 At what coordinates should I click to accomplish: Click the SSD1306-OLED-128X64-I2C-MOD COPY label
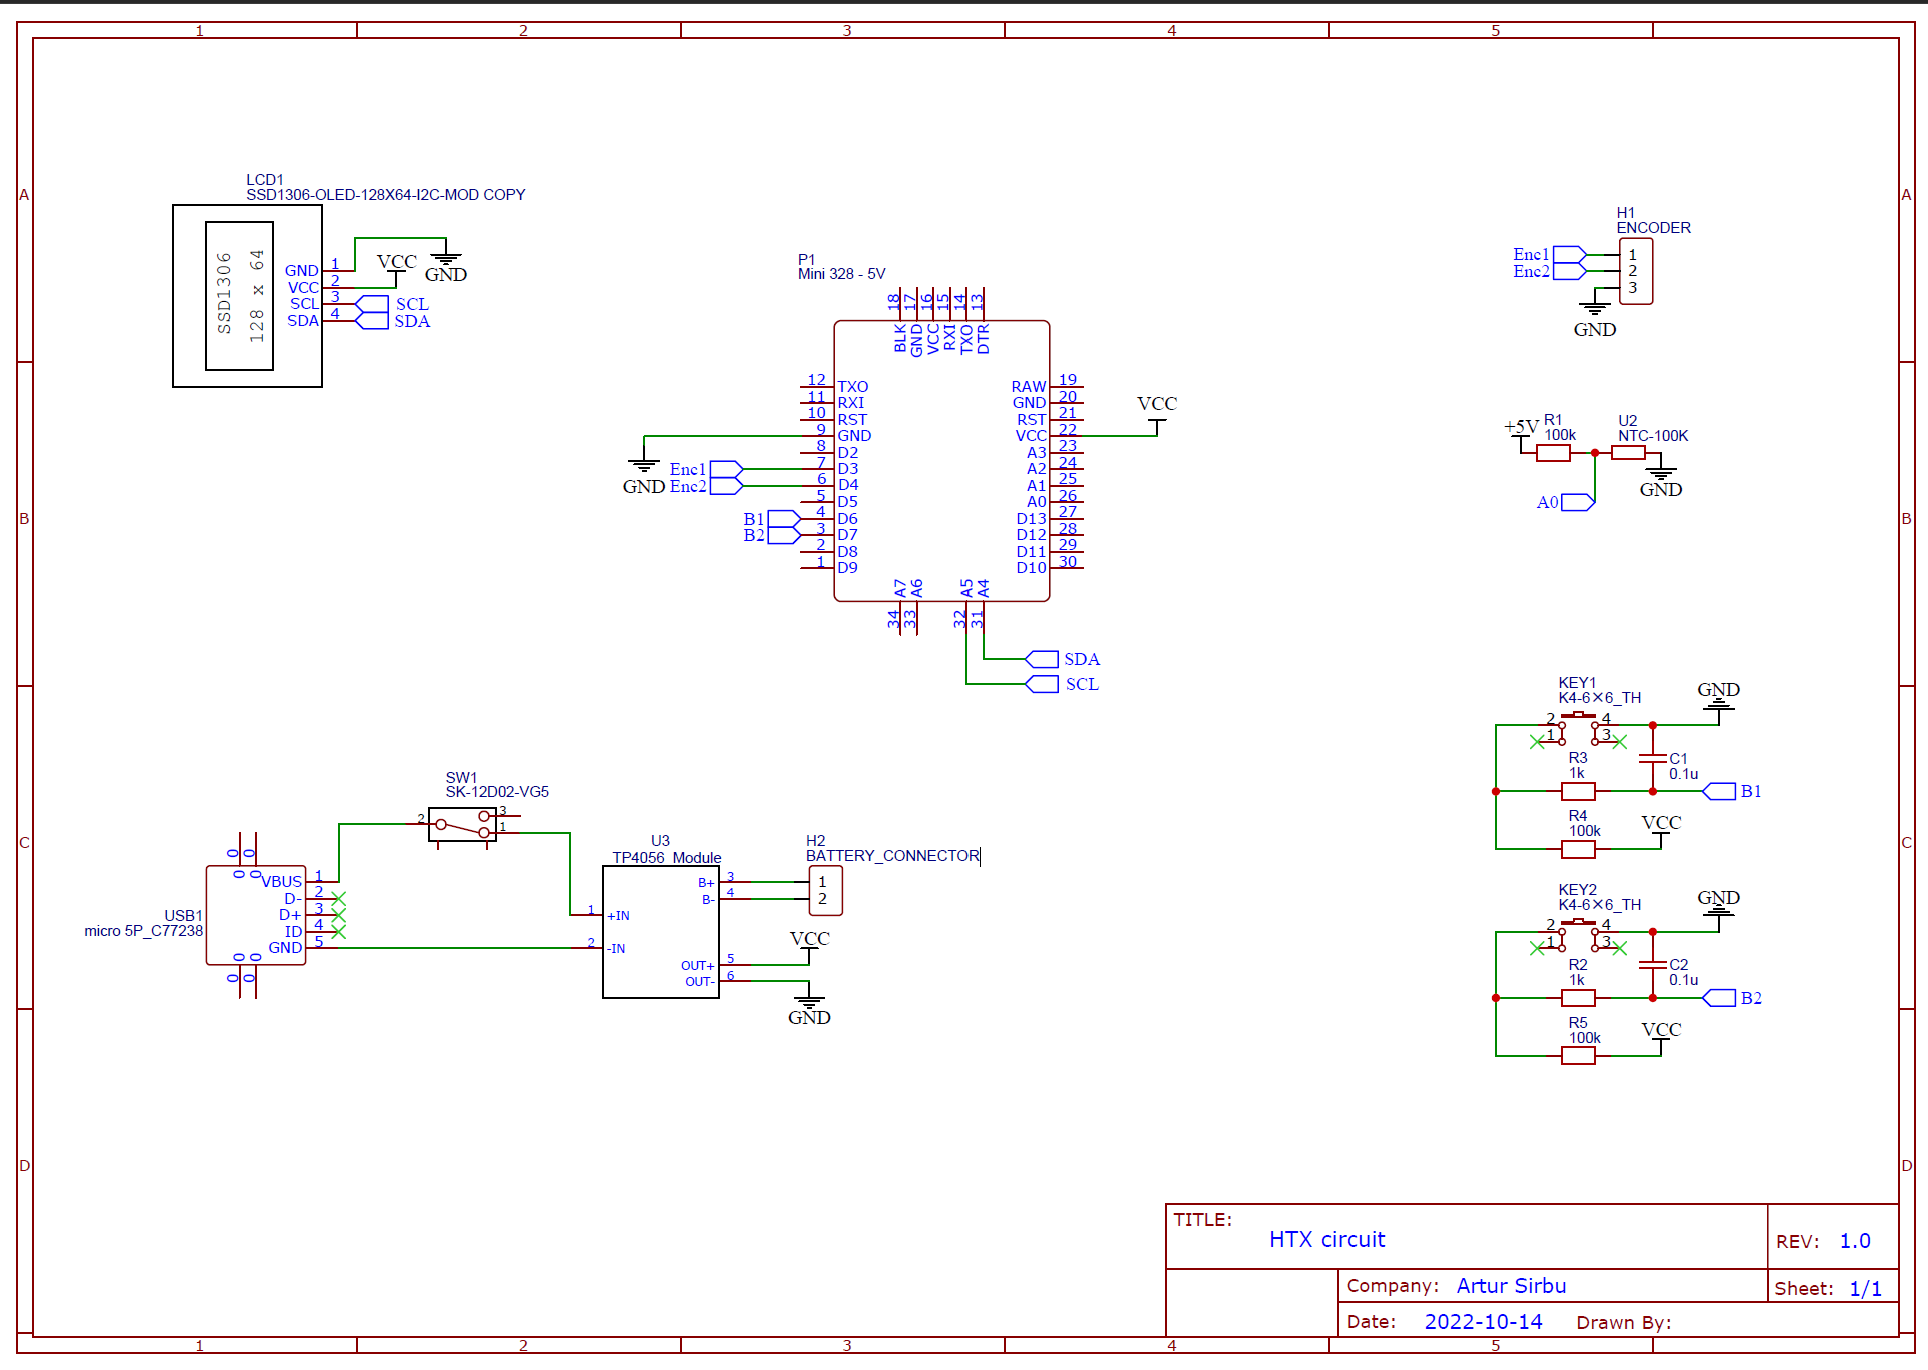point(386,195)
